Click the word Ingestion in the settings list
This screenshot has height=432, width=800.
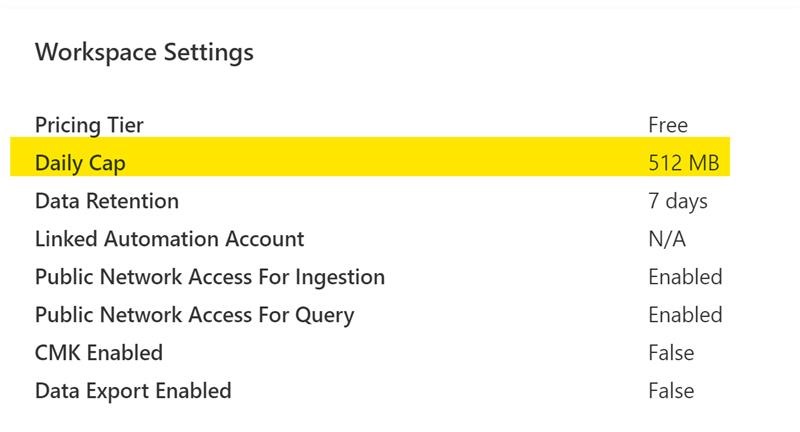point(338,277)
